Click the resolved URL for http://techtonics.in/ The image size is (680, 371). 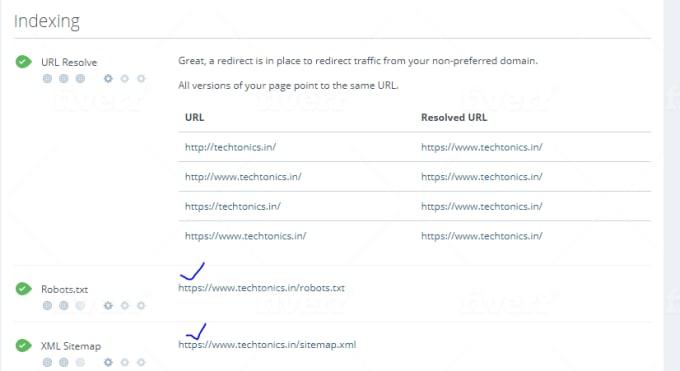pyautogui.click(x=481, y=147)
